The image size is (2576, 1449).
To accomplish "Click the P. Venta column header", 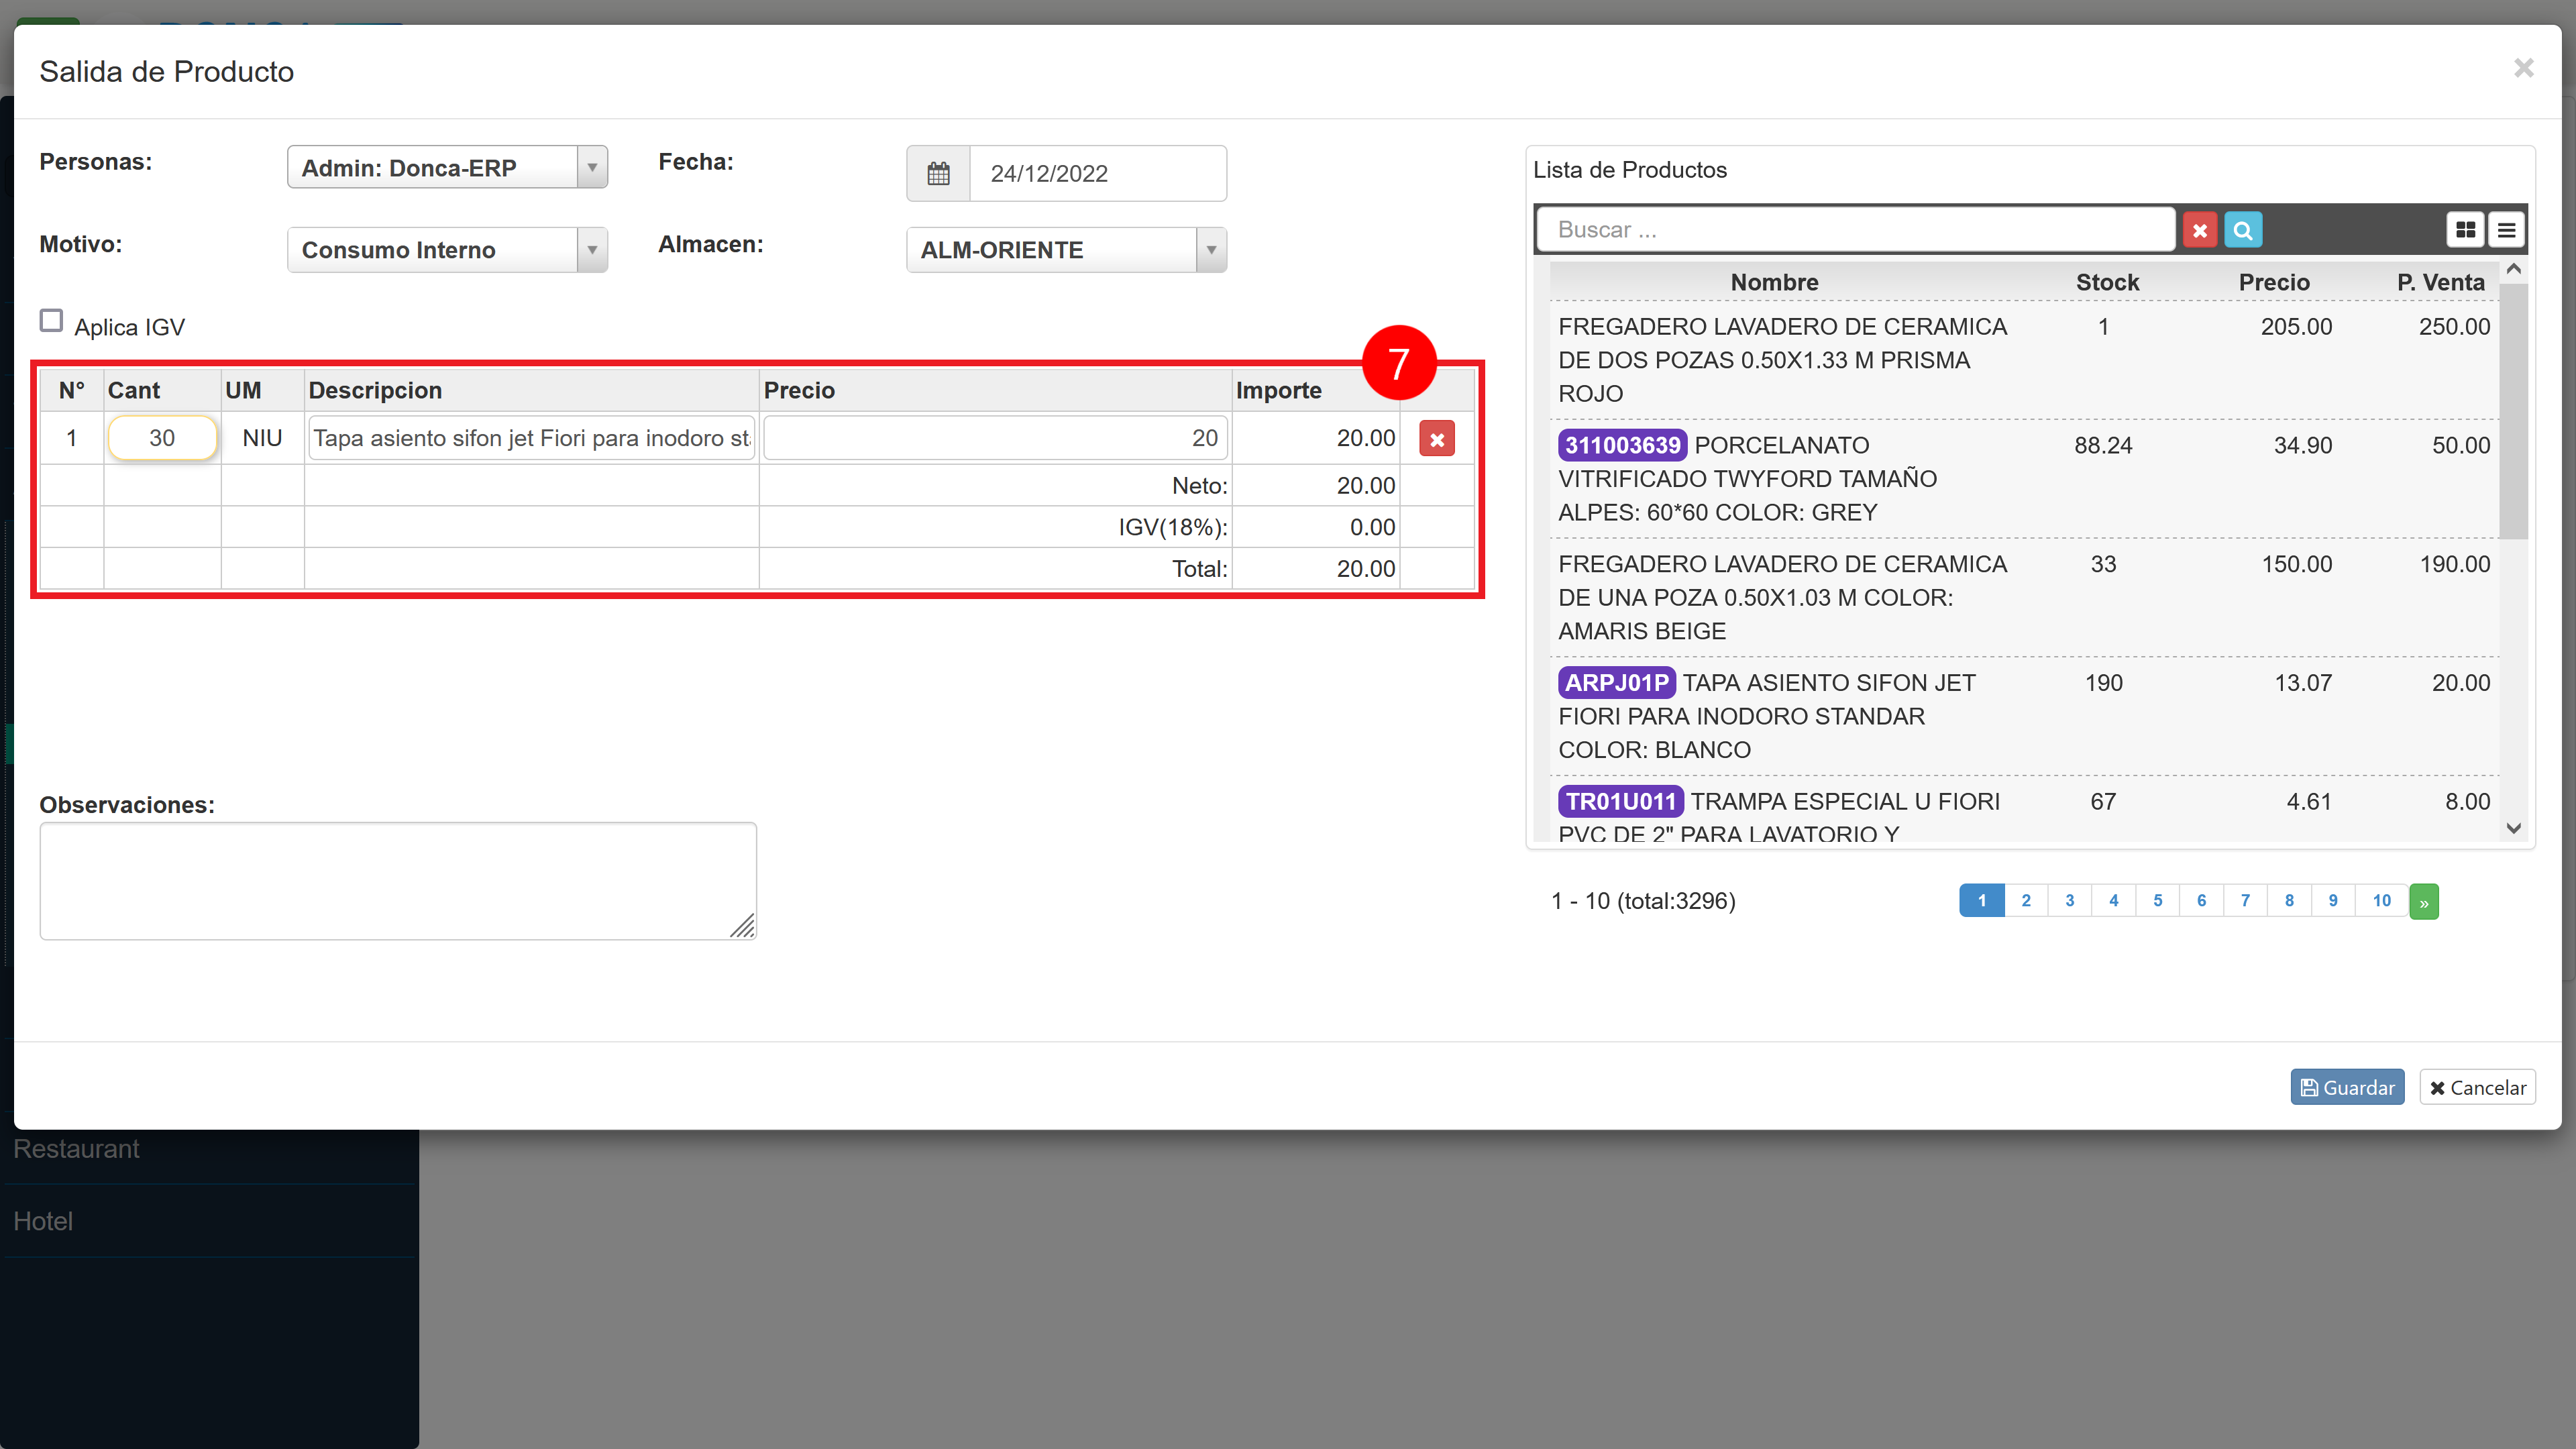I will (x=2440, y=282).
